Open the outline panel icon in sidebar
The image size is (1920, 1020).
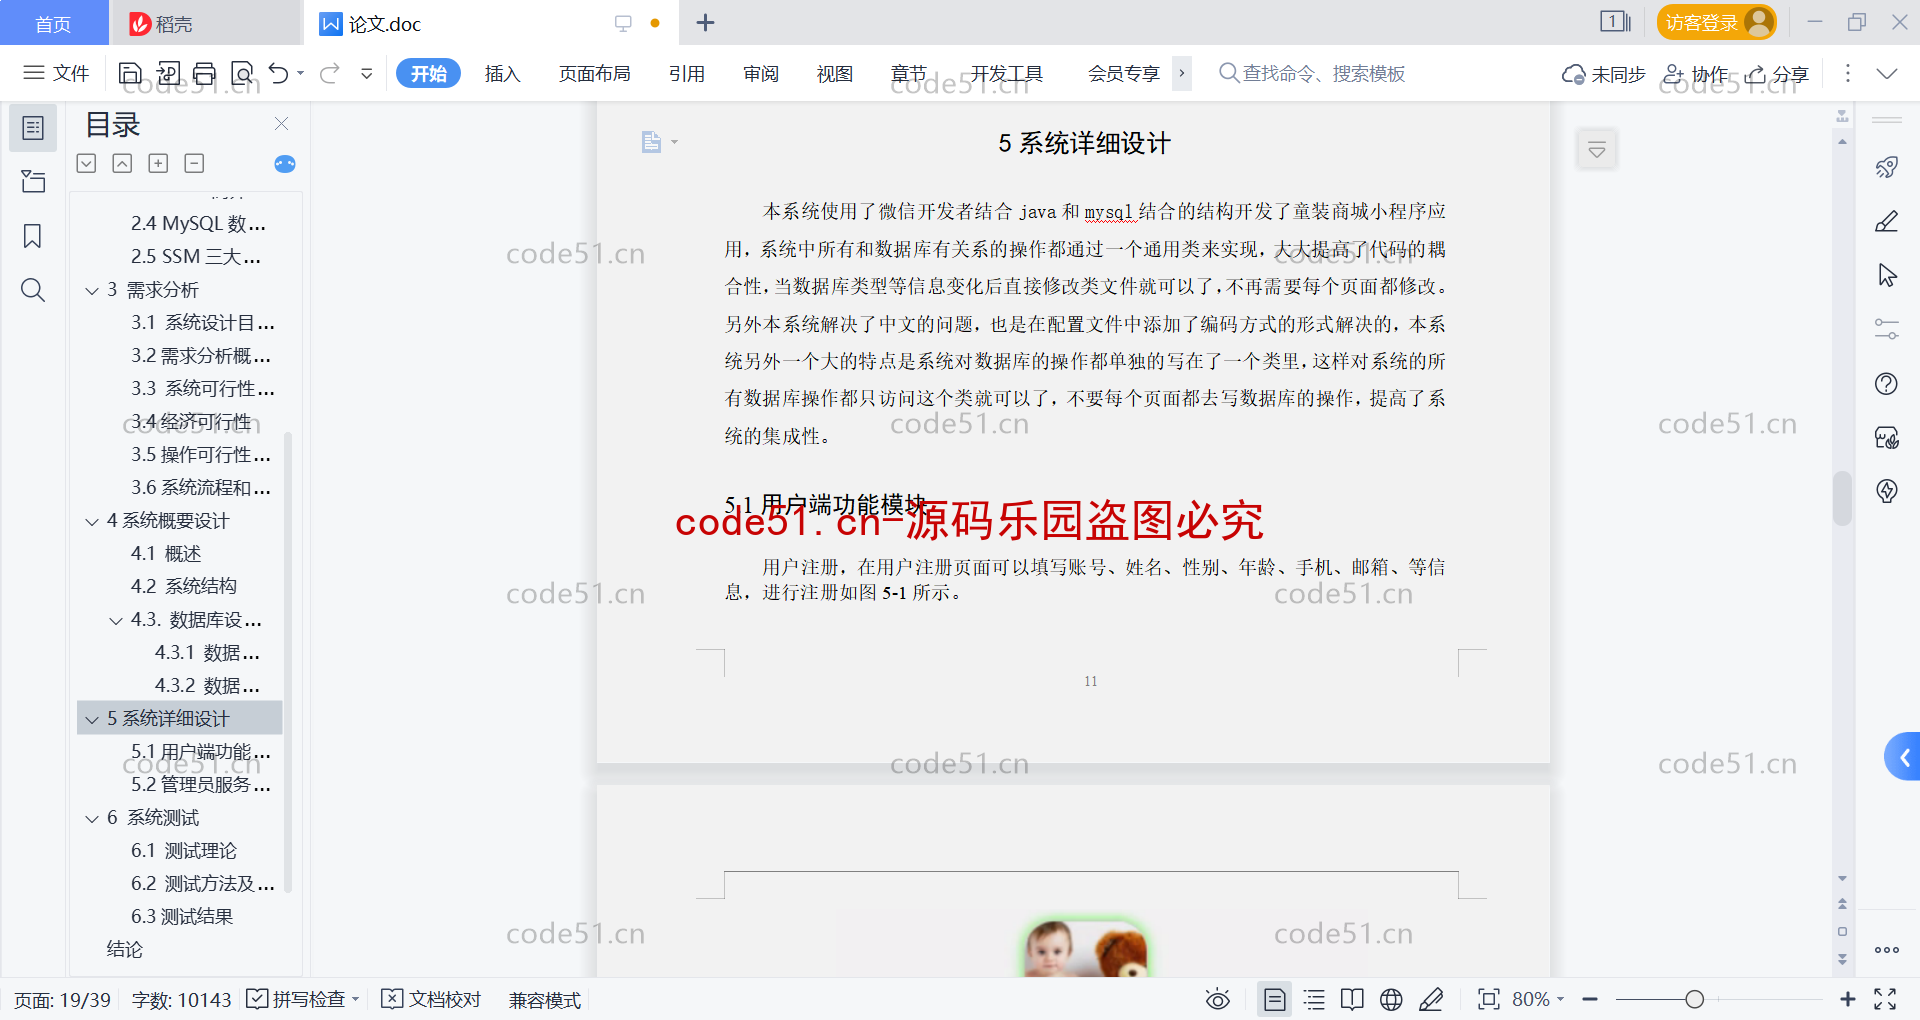pyautogui.click(x=33, y=128)
